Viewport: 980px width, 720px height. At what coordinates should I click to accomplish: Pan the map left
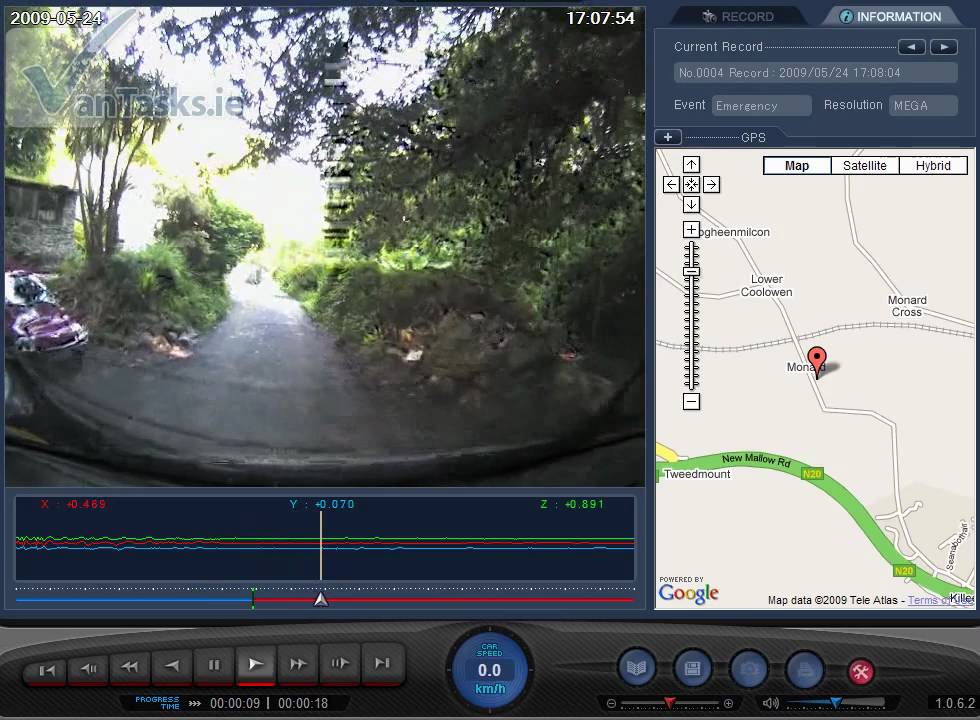point(671,184)
